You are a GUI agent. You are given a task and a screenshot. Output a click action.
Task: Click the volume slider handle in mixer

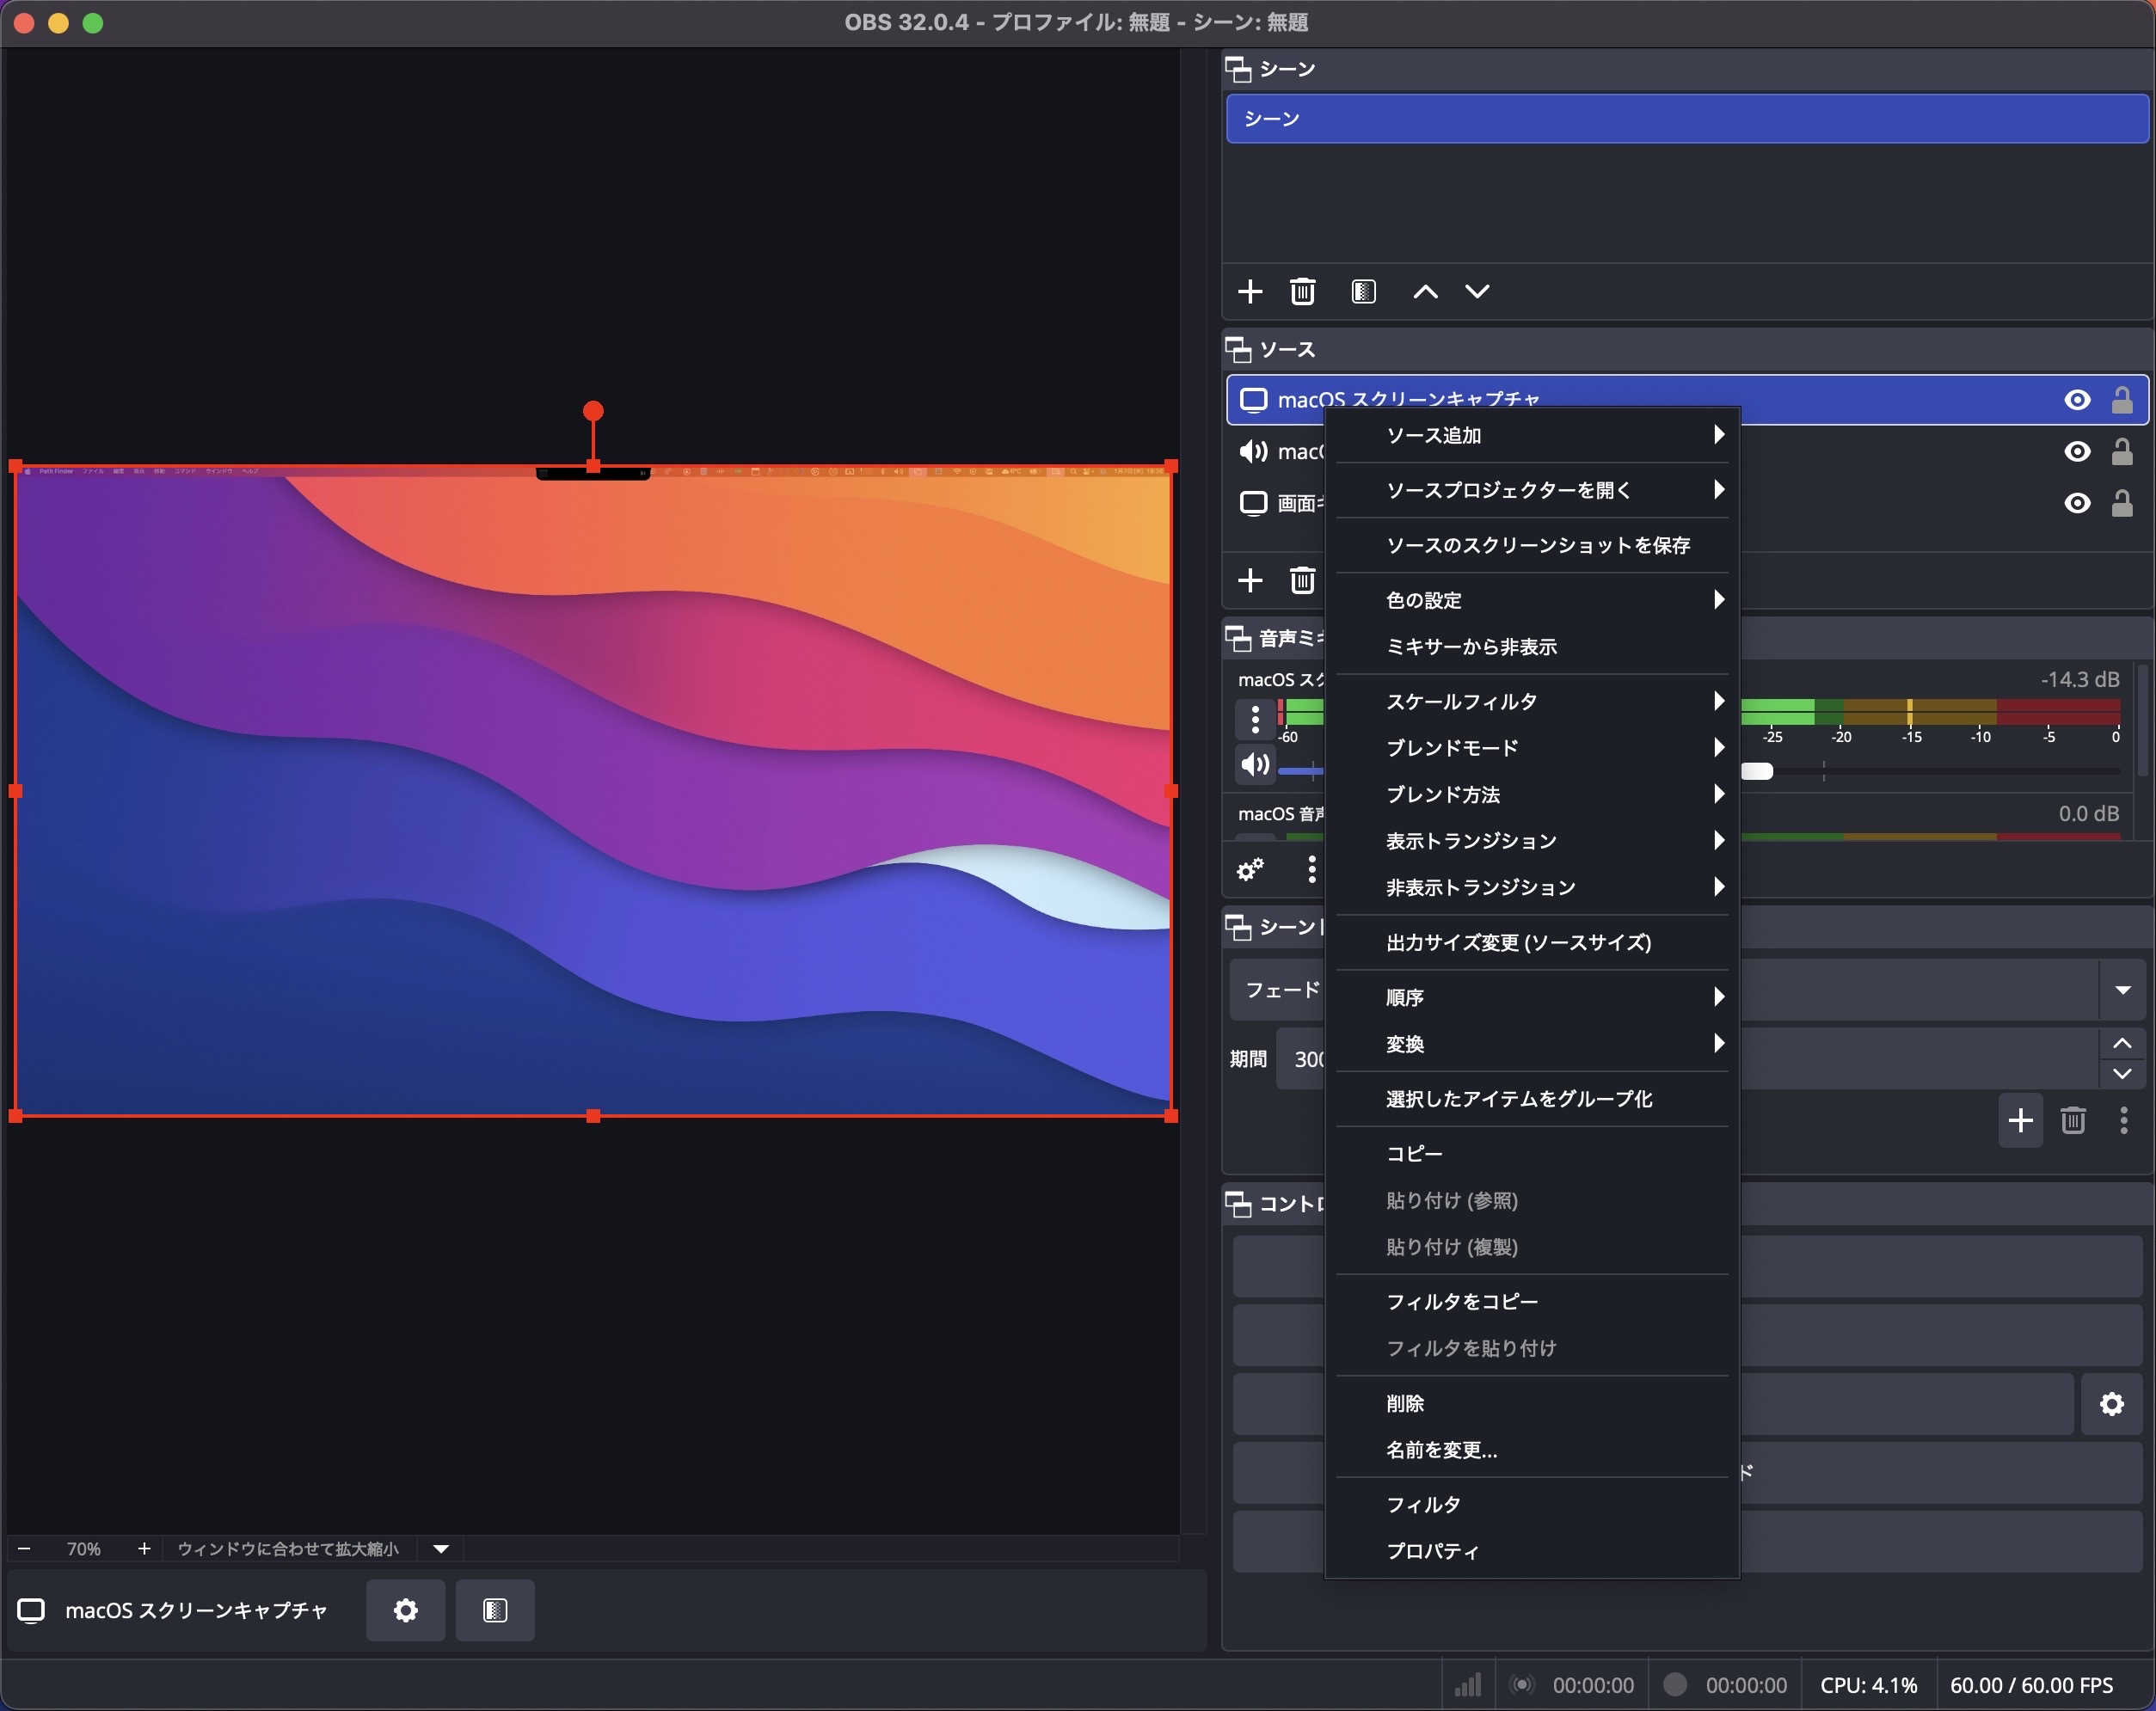[1757, 771]
